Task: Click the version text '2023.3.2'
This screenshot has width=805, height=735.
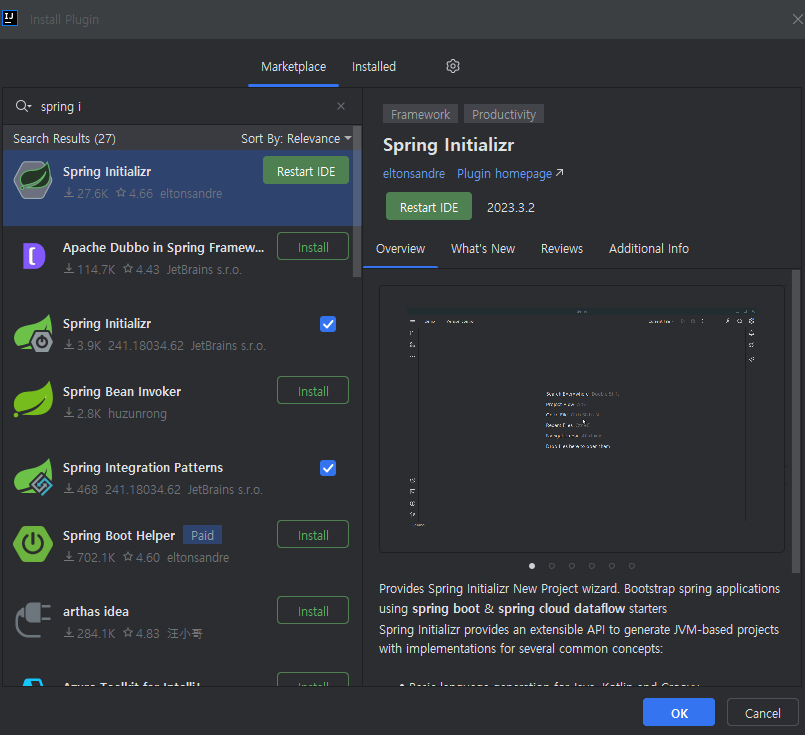Action: [x=510, y=207]
